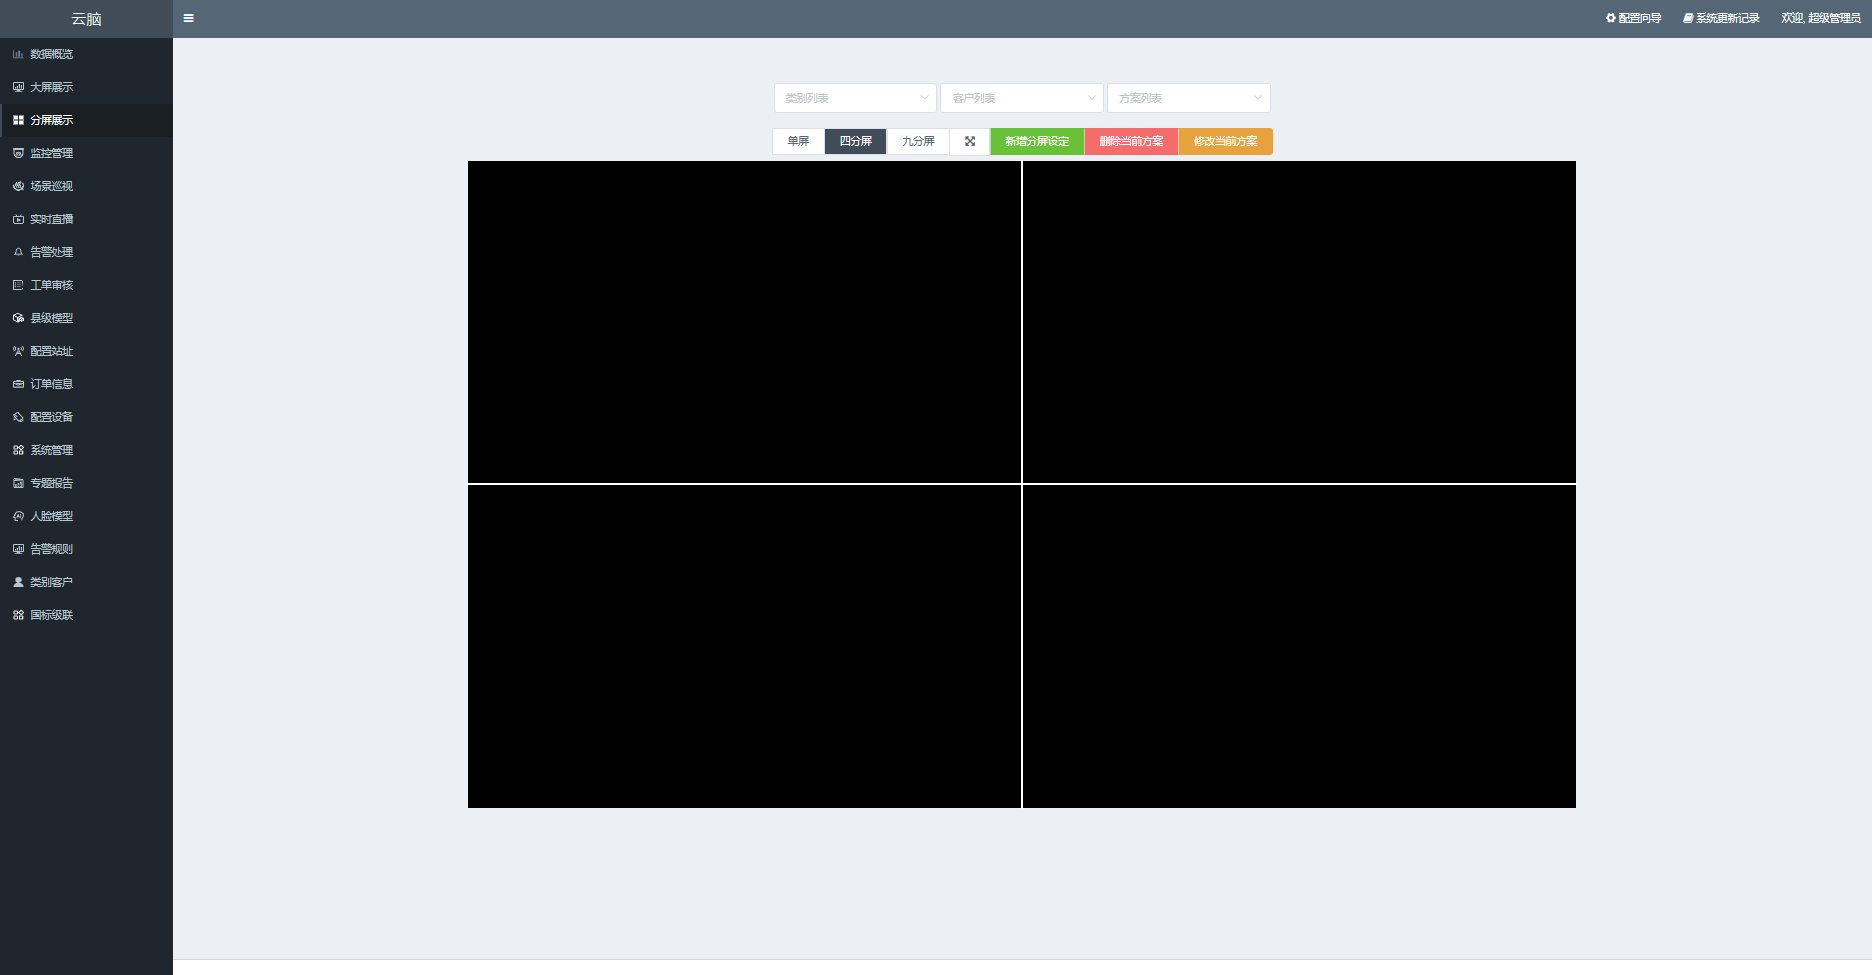The height and width of the screenshot is (975, 1872).
Task: Open 专题报告 in the sidebar
Action: point(86,483)
